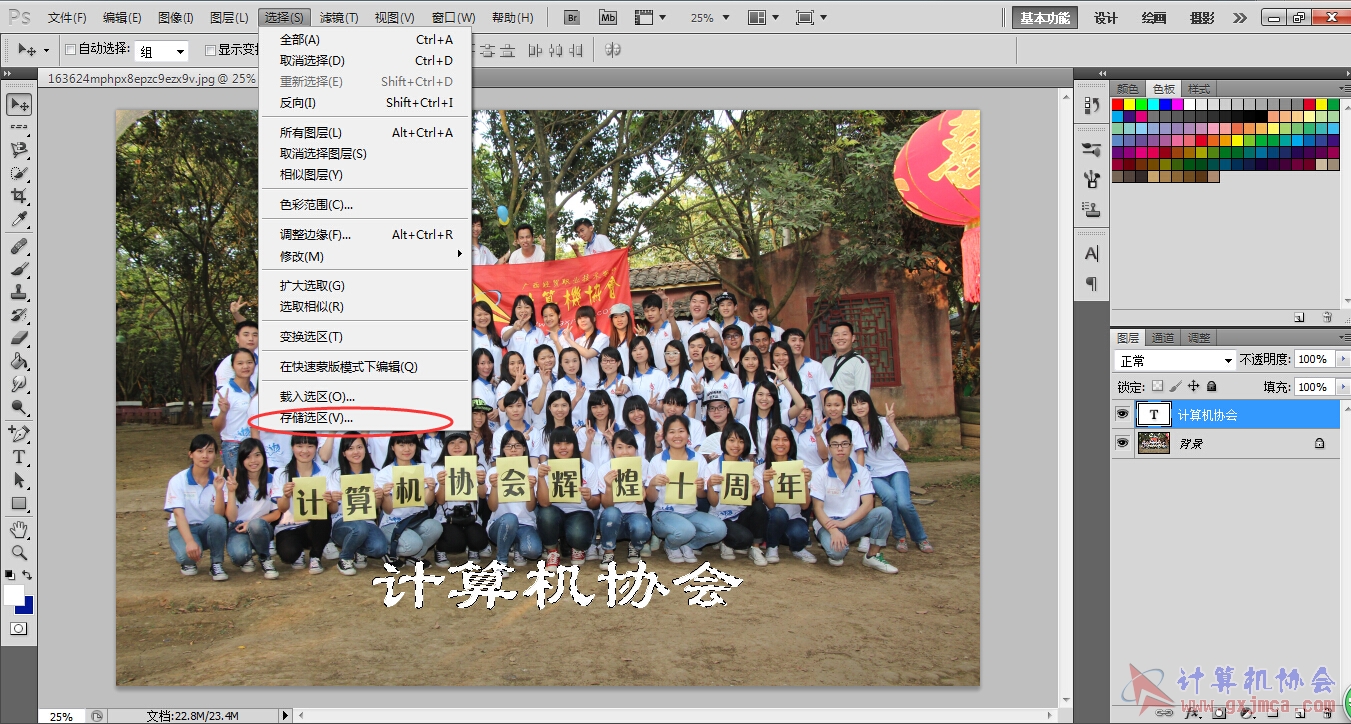
Task: Select the Path Selection tool
Action: tap(19, 480)
